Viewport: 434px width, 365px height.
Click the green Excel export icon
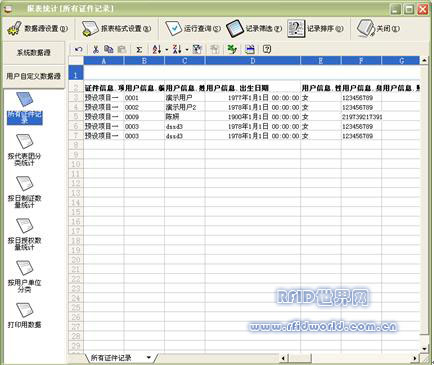[x=232, y=49]
